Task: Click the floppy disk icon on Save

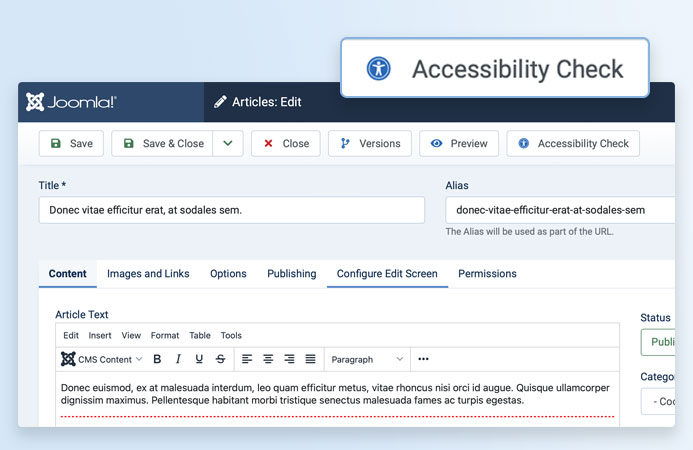Action: 56,143
